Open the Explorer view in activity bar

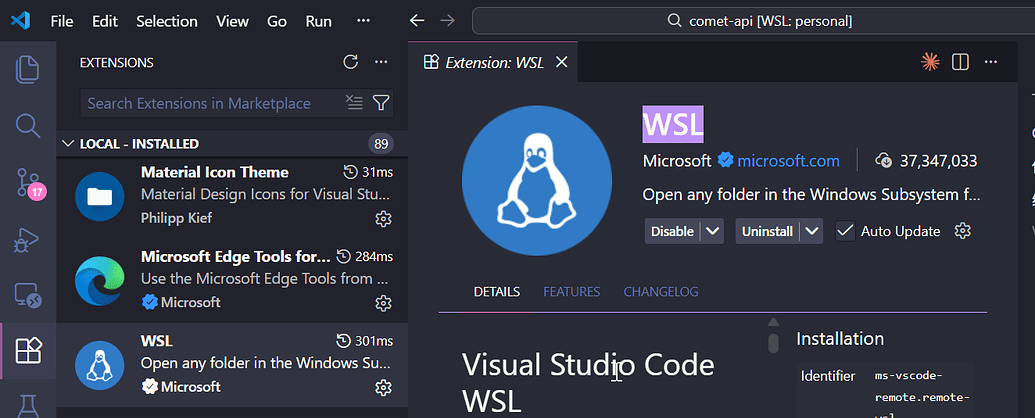tap(28, 69)
